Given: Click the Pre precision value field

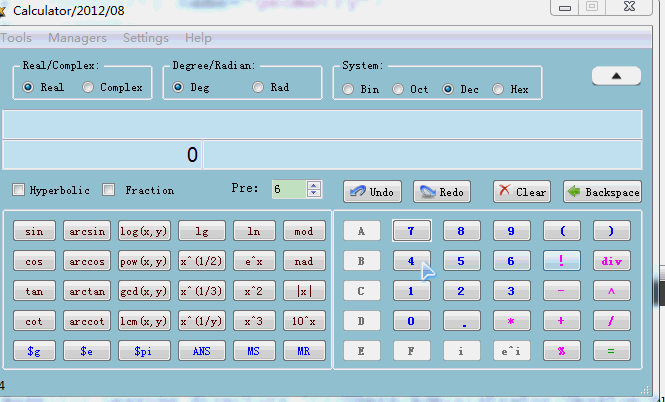Looking at the screenshot, I should pos(290,190).
